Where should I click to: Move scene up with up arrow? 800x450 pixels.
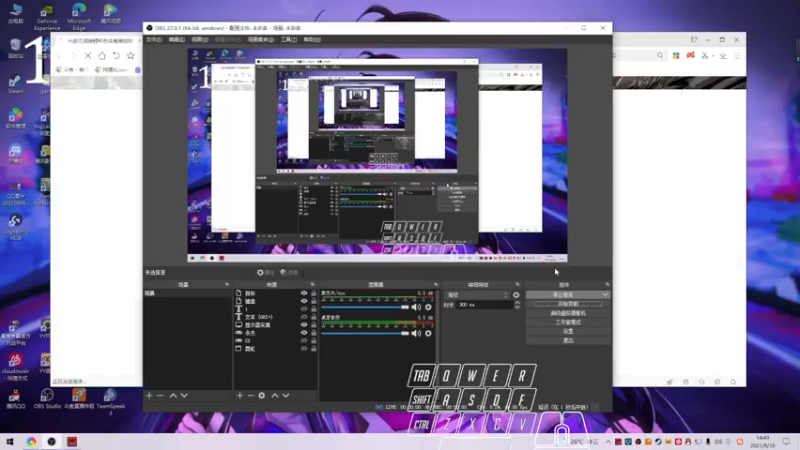click(x=173, y=395)
